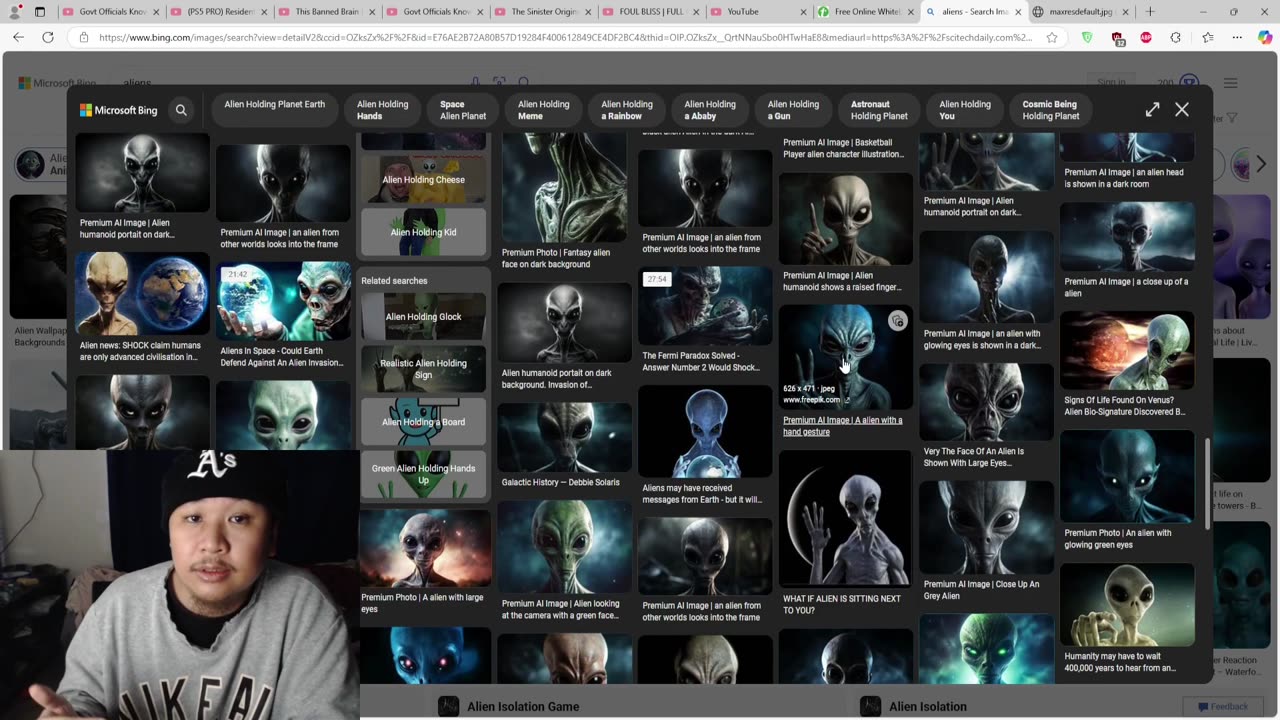Select the 'Alien Holding a Ababy' suggestion chip
Image resolution: width=1280 pixels, height=720 pixels.
pos(710,110)
